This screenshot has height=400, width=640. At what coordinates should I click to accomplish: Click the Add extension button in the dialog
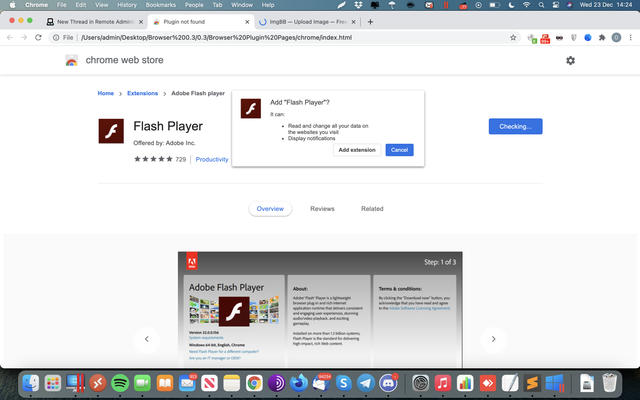[357, 150]
